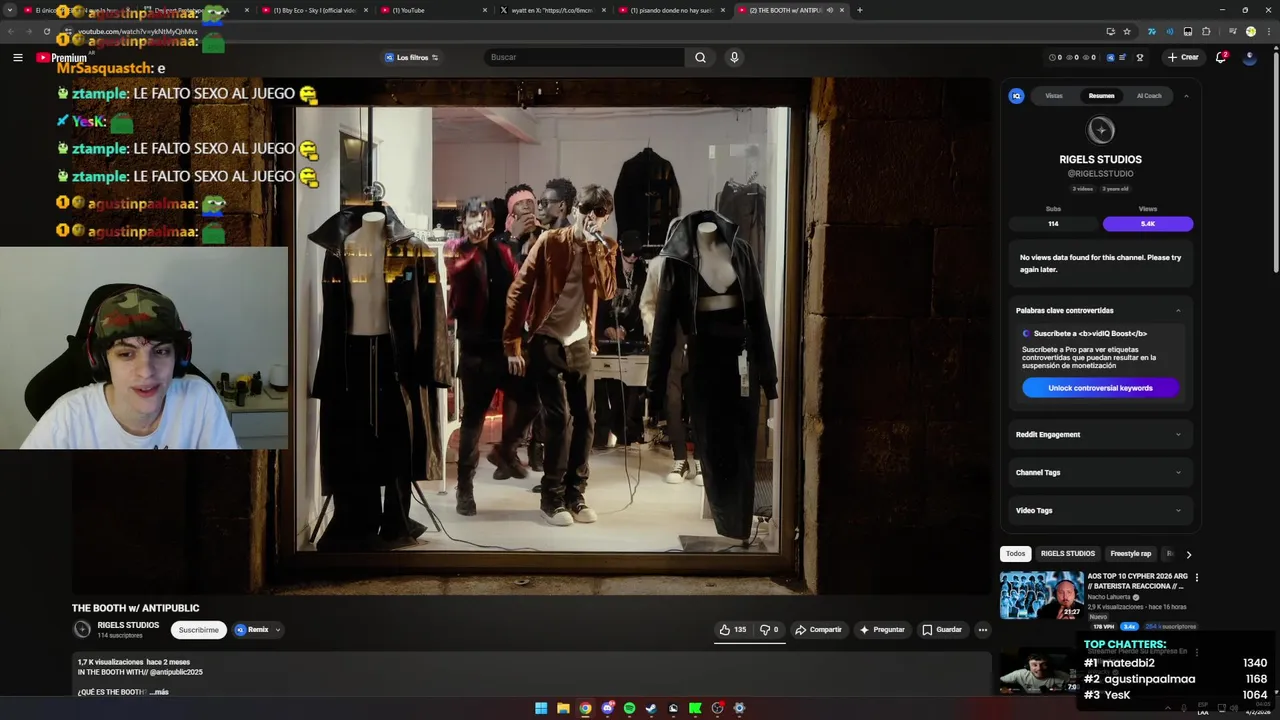Click the blue vidIQ icon in the header
The width and height of the screenshot is (1280, 720).
[1110, 57]
